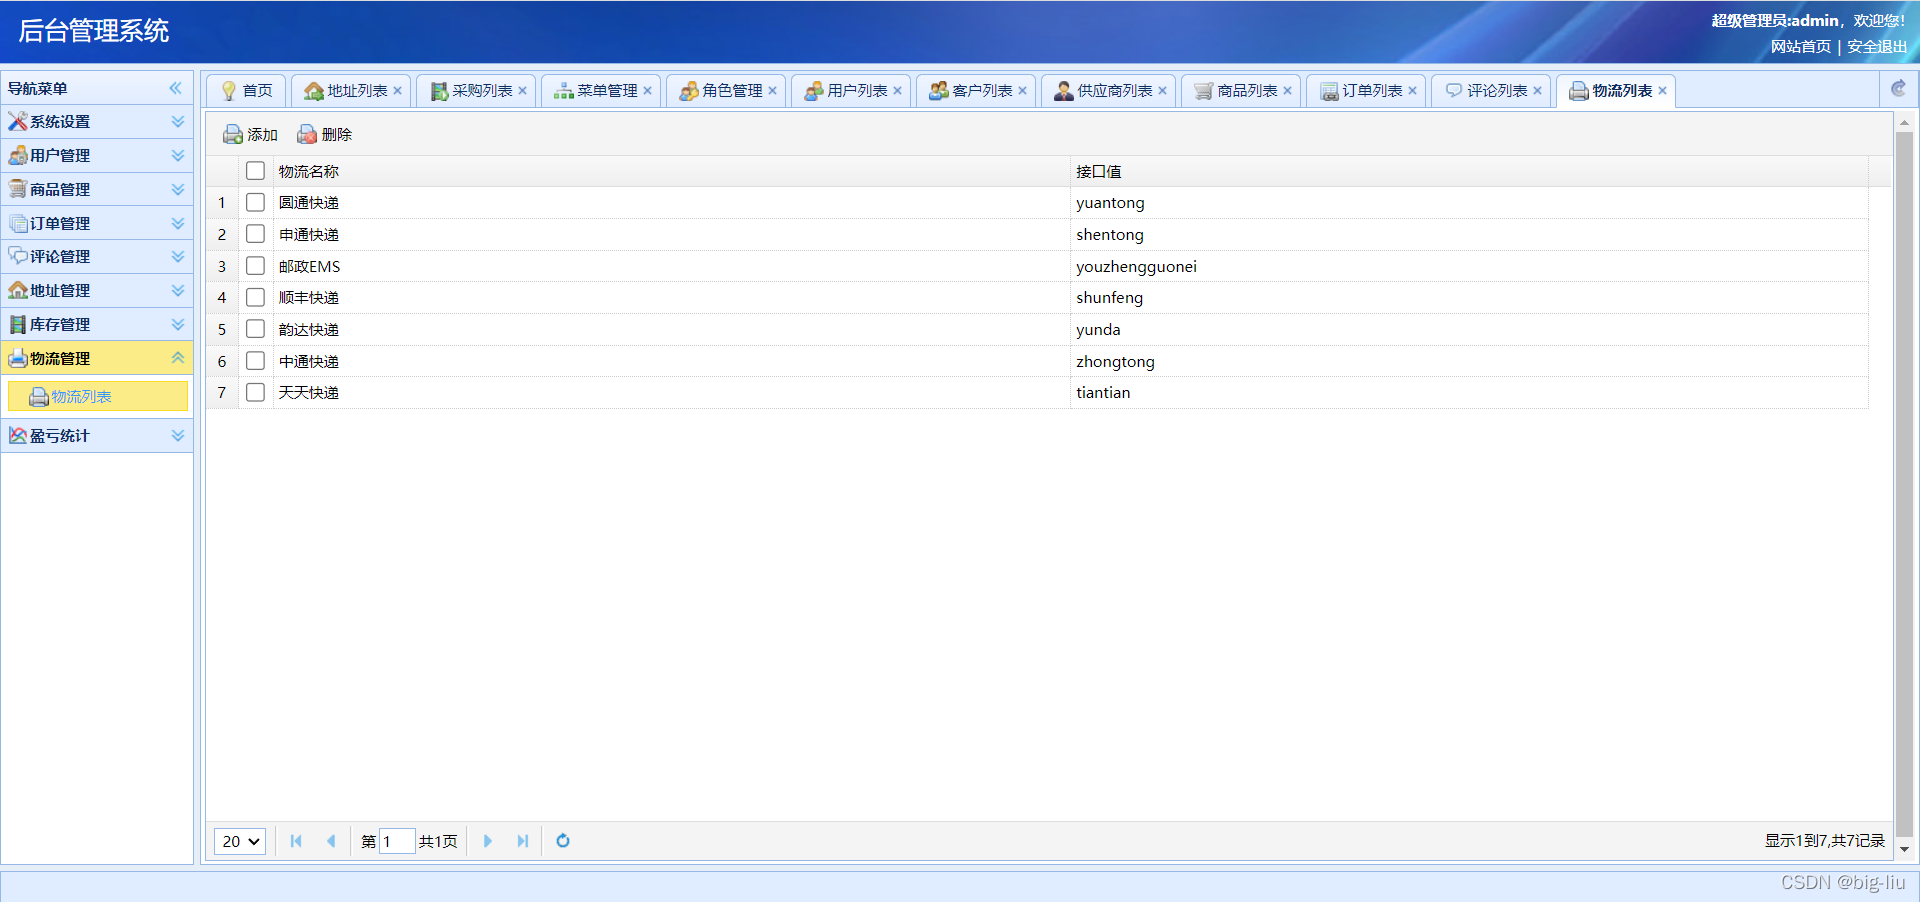This screenshot has width=1920, height=902.
Task: Click the 删除 (delete) icon
Action: 307,134
